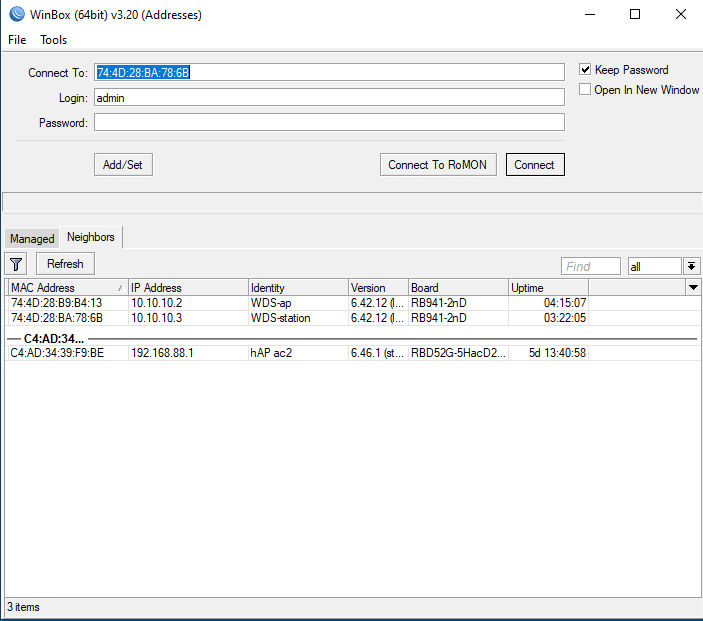This screenshot has height=621, width=703.
Task: Click the WinBox application logo icon
Action: click(17, 14)
